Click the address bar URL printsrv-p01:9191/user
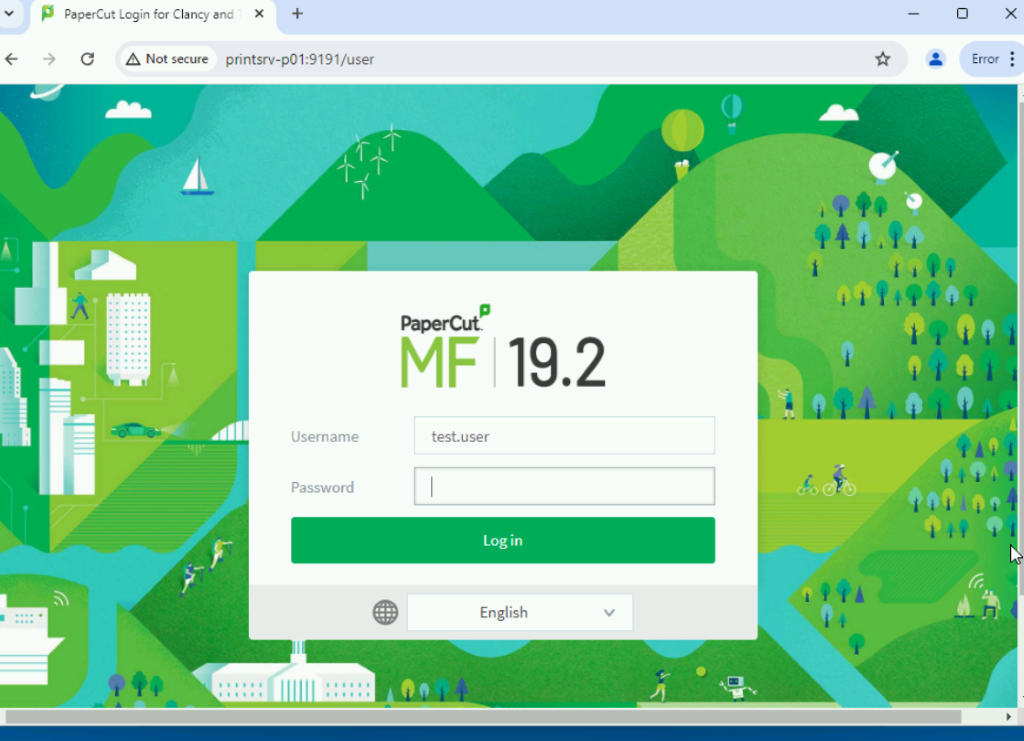Screen dimensions: 1024x741 pyautogui.click(x=300, y=59)
